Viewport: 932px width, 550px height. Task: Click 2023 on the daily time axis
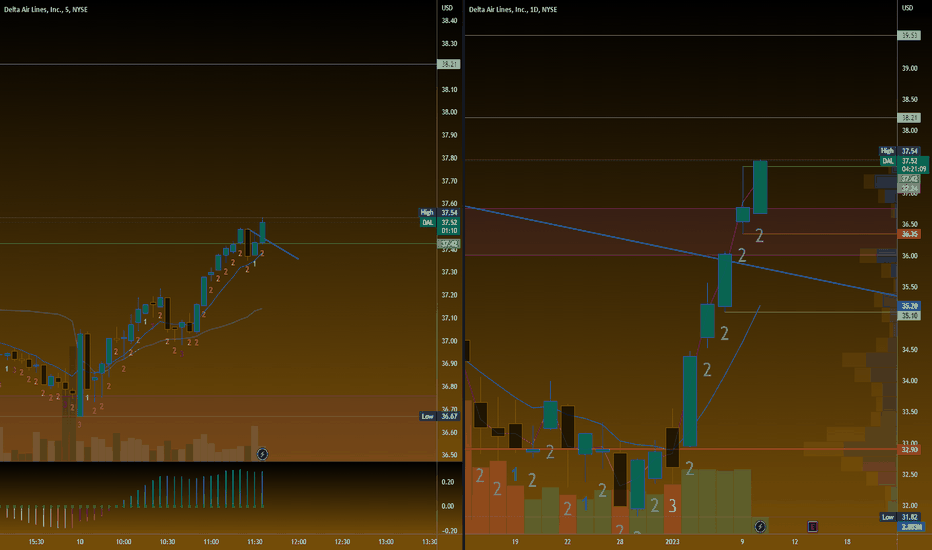[x=672, y=542]
